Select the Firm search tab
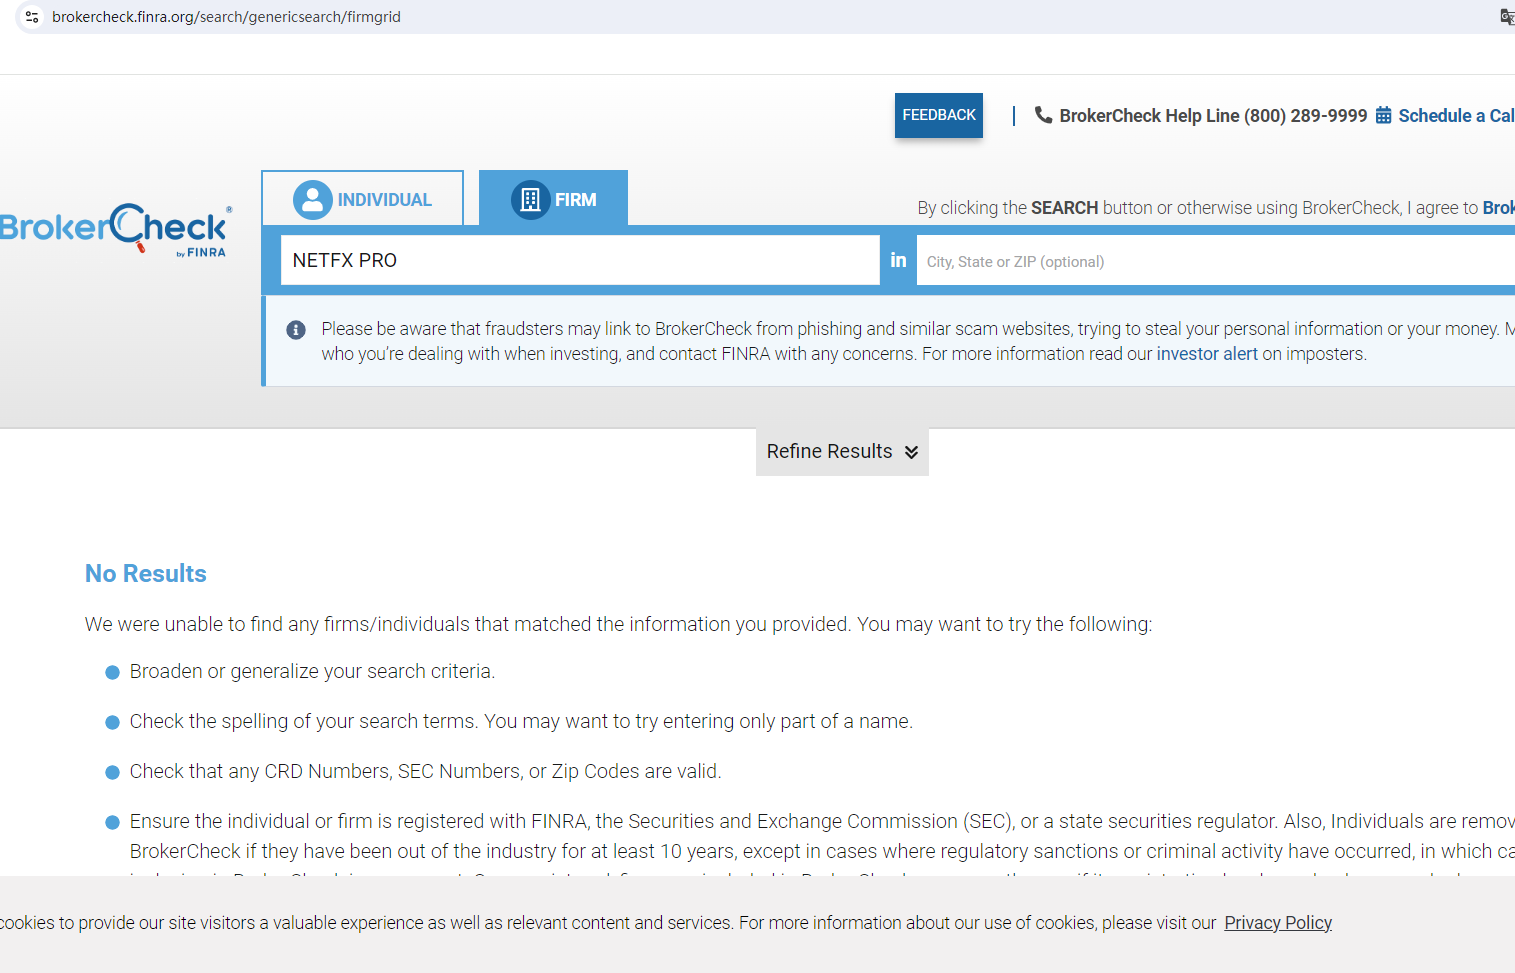 [553, 199]
